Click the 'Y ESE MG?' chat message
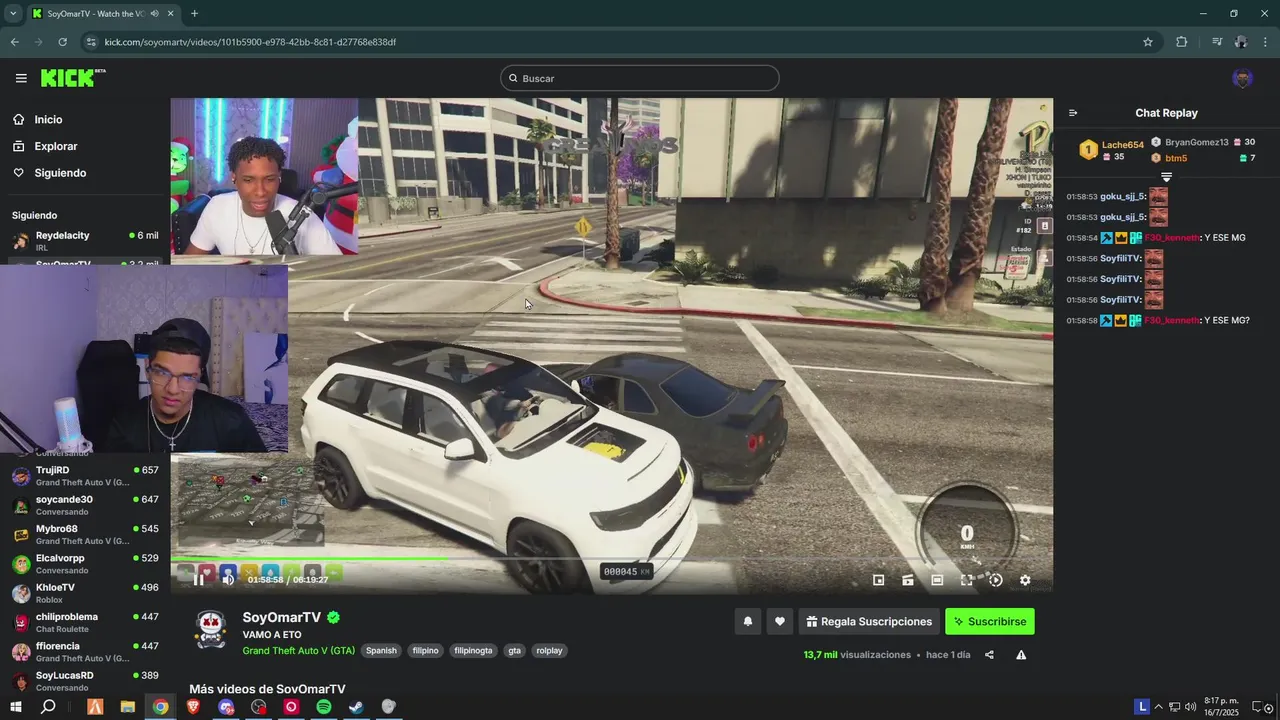 tap(1227, 320)
